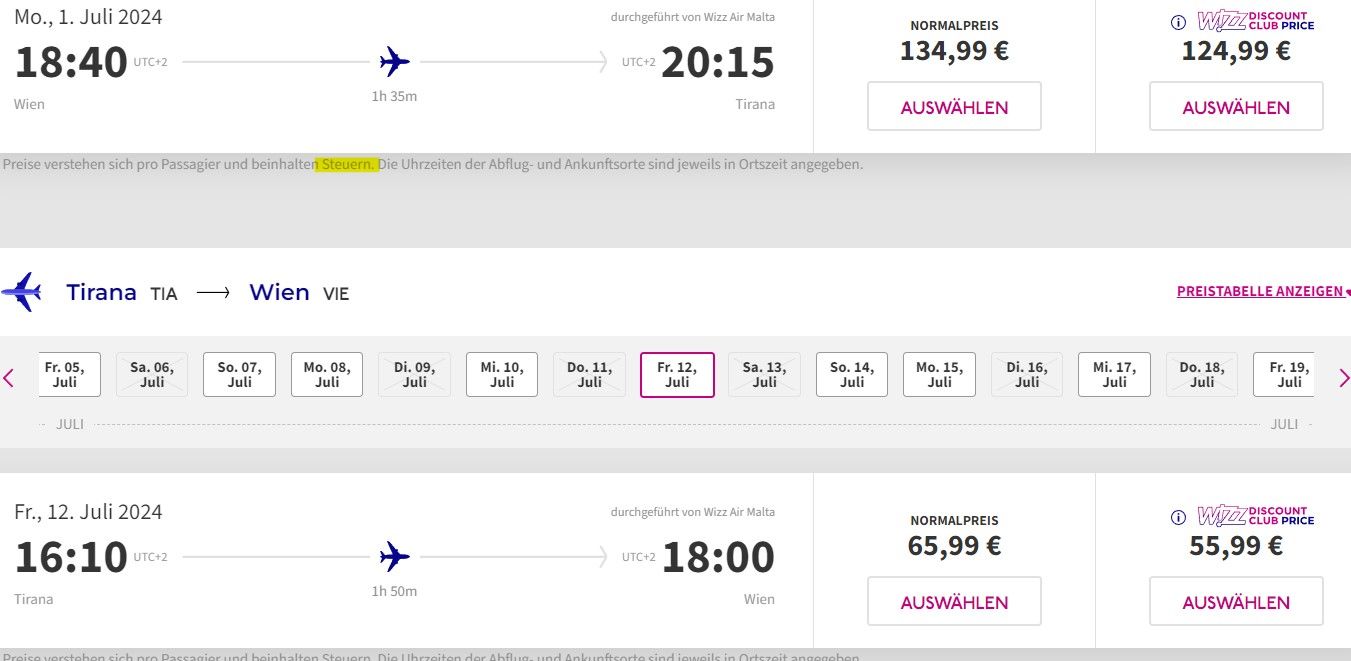The width and height of the screenshot is (1351, 661).
Task: Show earlier dates with left carousel arrow
Action: 9,378
